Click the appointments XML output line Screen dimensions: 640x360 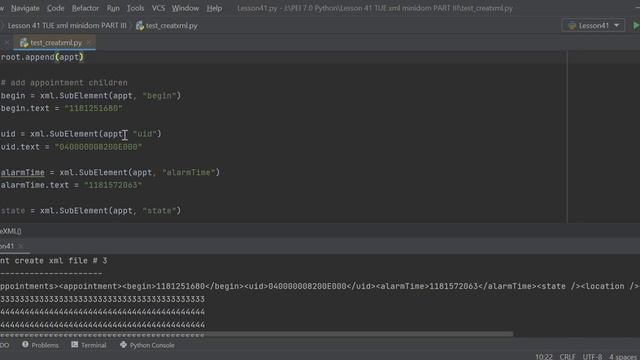tap(320, 287)
